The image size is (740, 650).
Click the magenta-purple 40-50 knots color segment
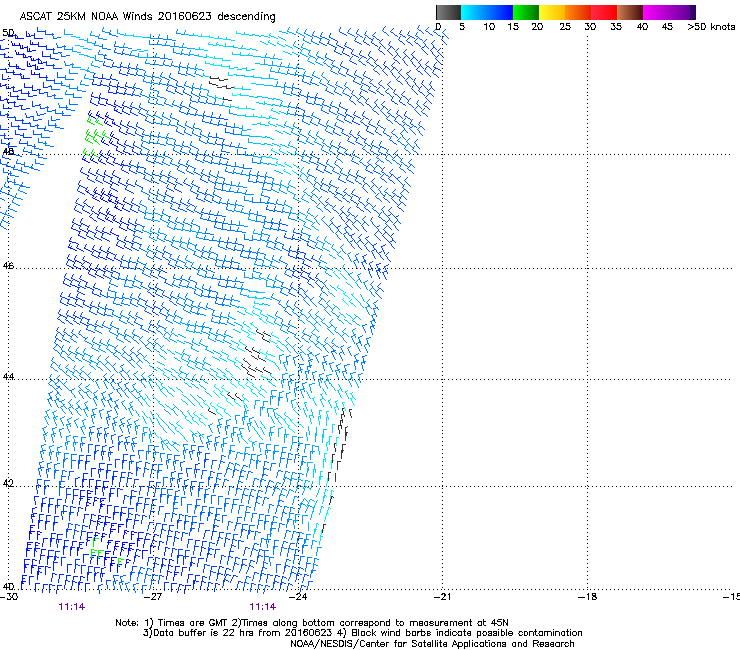click(669, 12)
